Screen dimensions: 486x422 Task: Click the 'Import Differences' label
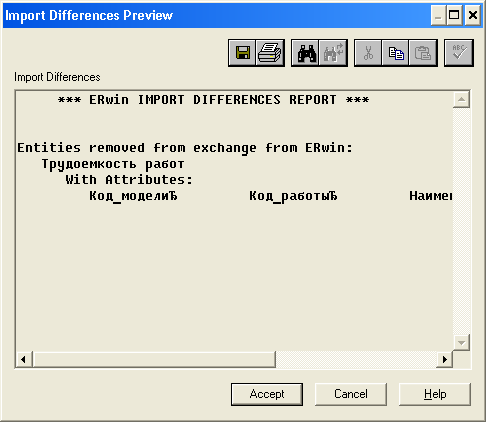coord(57,77)
